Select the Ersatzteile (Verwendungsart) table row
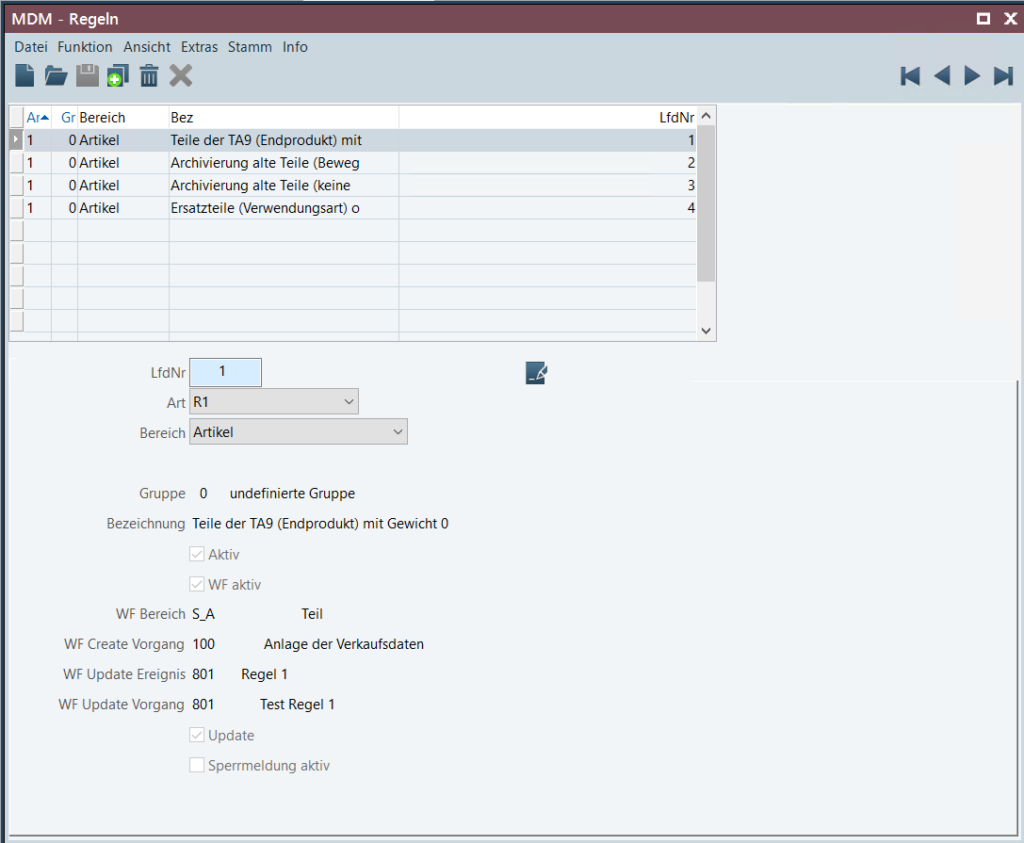Image resolution: width=1024 pixels, height=843 pixels. (x=265, y=208)
